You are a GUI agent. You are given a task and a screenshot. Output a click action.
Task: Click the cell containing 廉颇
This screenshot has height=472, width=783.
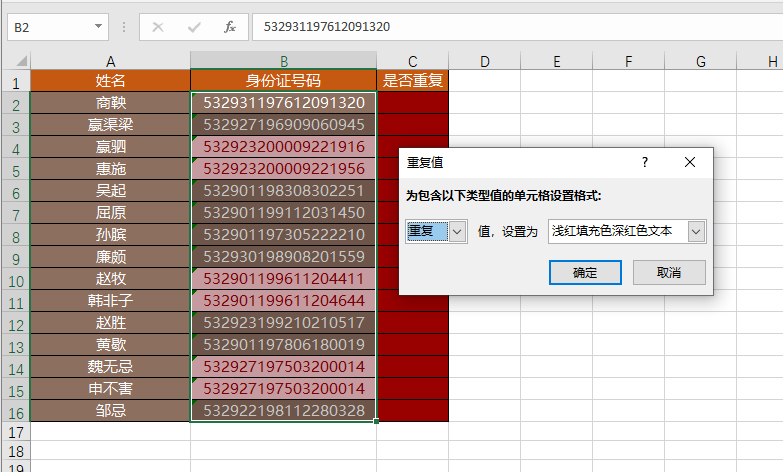[x=110, y=256]
